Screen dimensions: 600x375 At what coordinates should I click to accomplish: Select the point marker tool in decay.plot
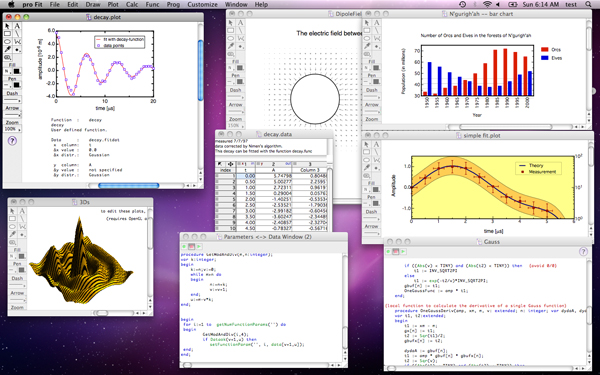point(17,49)
